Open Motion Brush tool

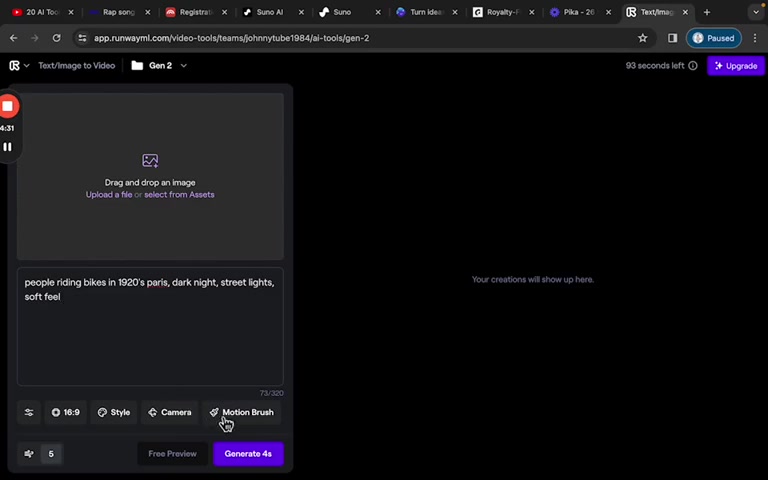[x=242, y=412]
